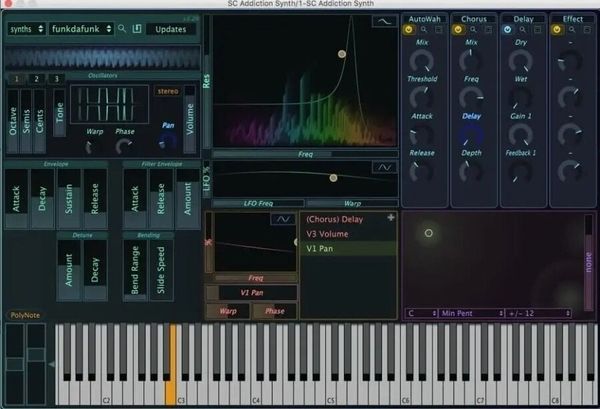Screen dimensions: 600x409
Task: Open the Min Pent scale dropdown
Action: click(x=472, y=313)
